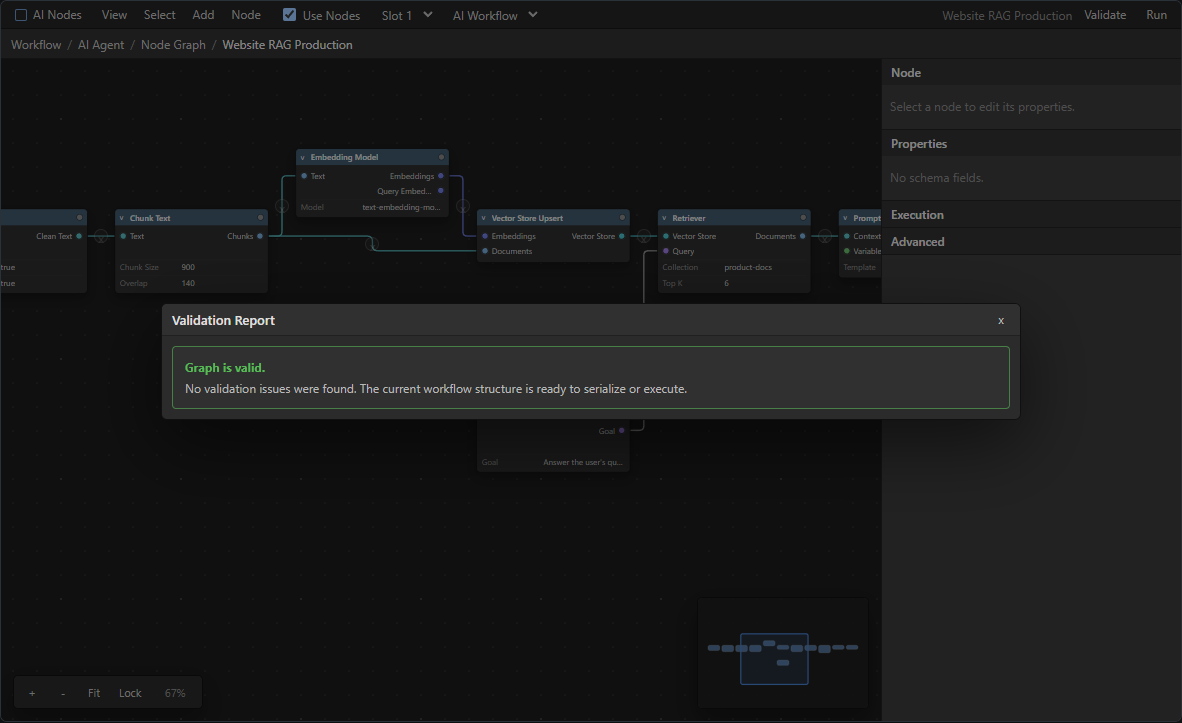The height and width of the screenshot is (723, 1182).
Task: Expand the Execution section
Action: click(x=1031, y=215)
